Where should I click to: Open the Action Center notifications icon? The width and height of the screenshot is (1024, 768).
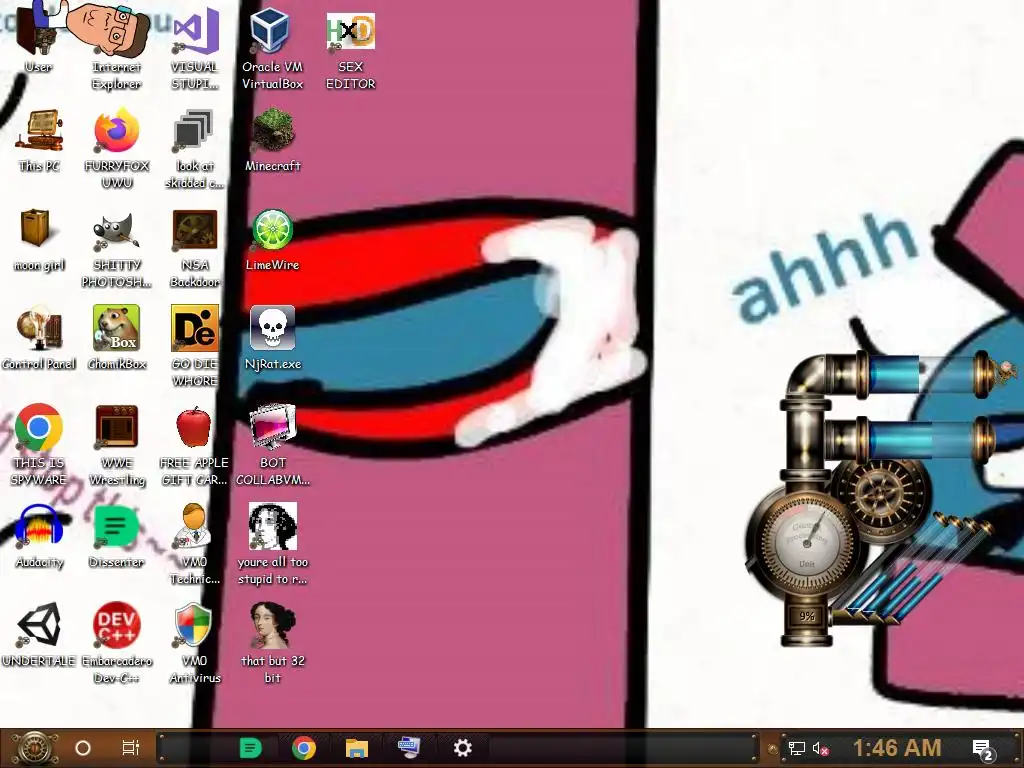[x=983, y=750]
